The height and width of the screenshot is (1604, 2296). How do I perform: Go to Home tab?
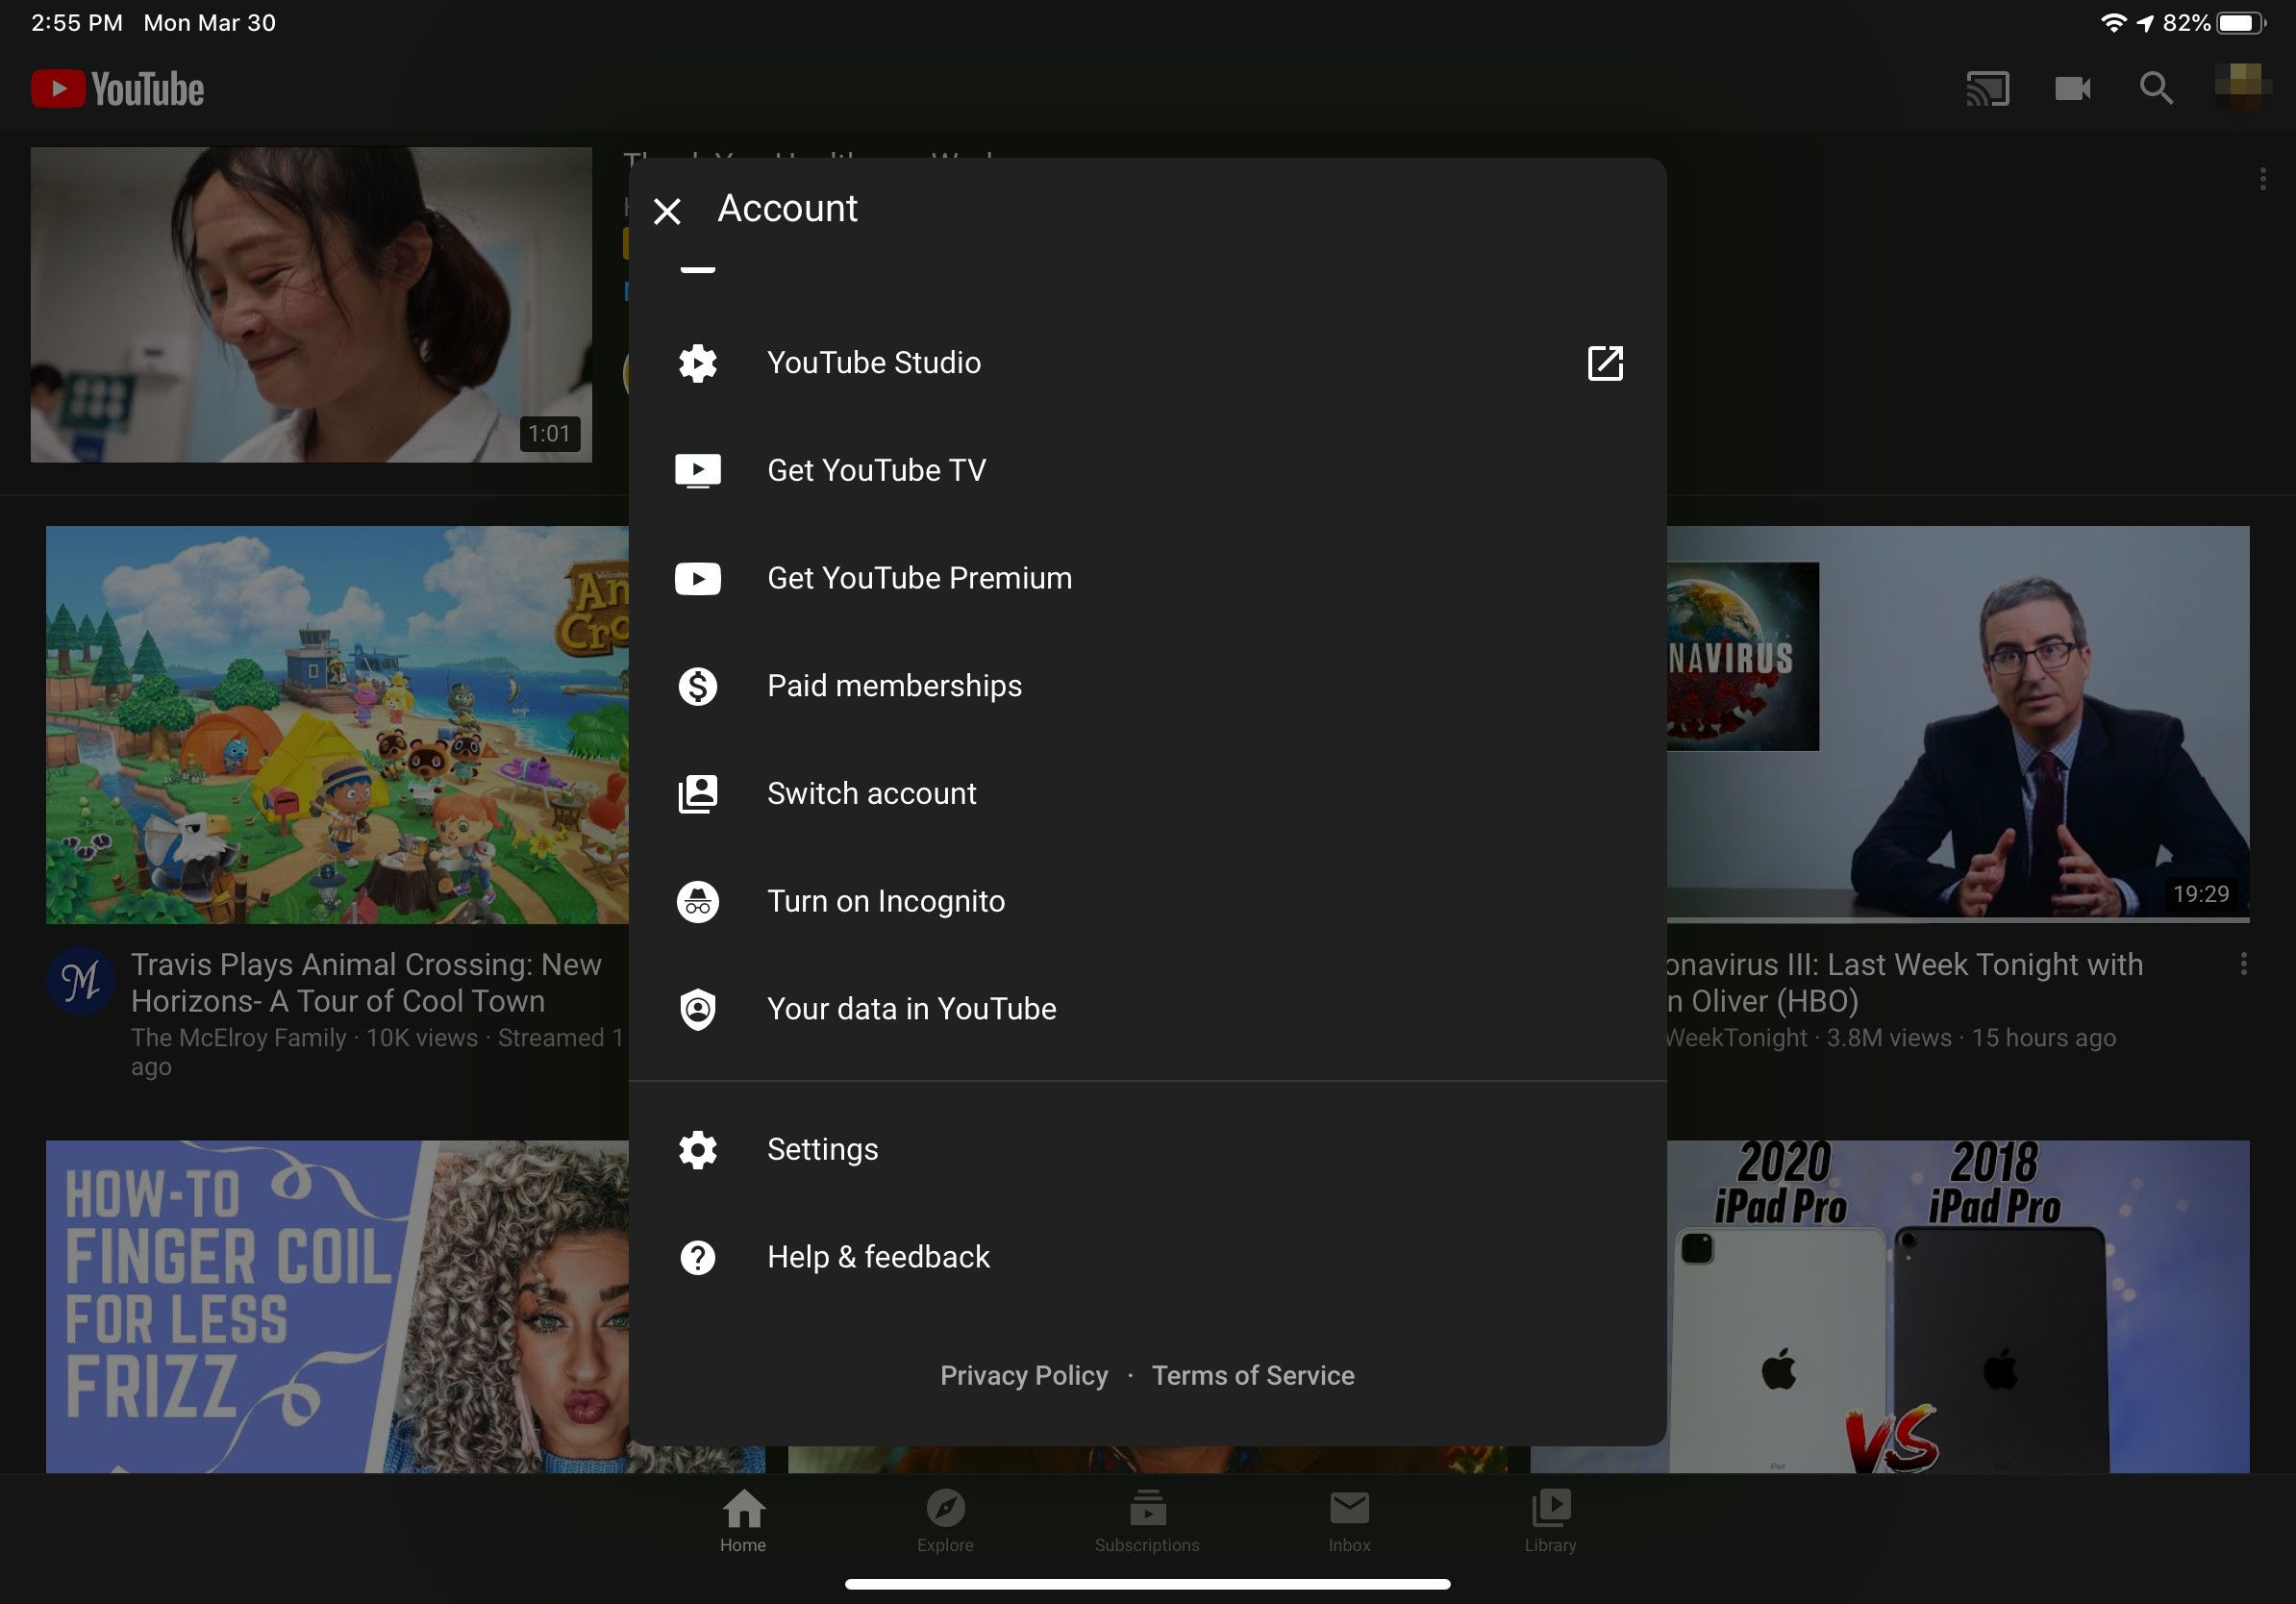point(743,1521)
